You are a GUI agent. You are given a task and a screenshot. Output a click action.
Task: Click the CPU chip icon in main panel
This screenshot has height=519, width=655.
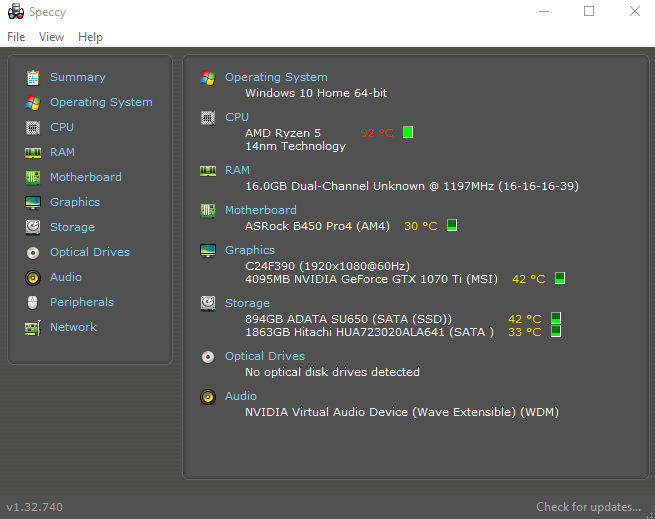point(208,118)
